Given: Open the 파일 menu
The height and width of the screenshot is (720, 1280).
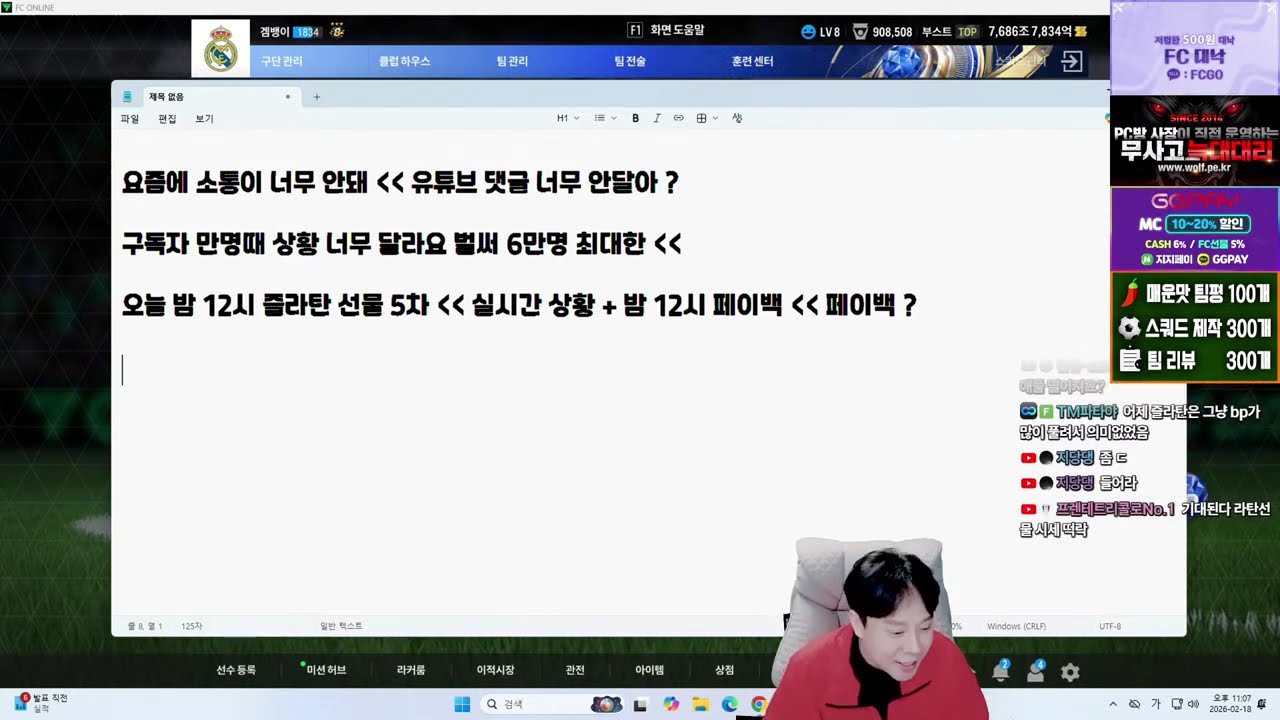Looking at the screenshot, I should [130, 119].
